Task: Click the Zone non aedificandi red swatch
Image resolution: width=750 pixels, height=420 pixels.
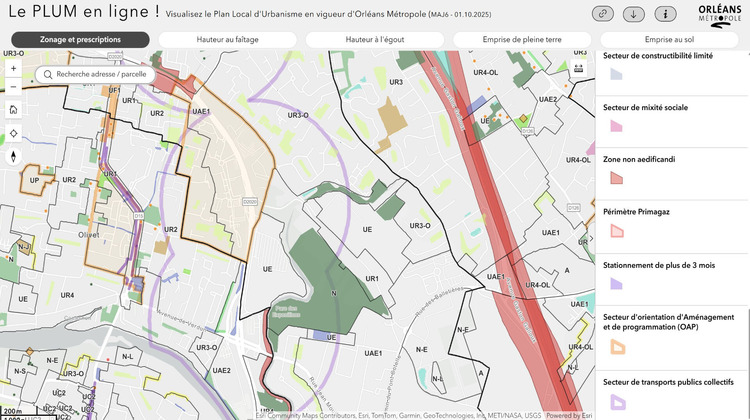Action: pos(617,178)
